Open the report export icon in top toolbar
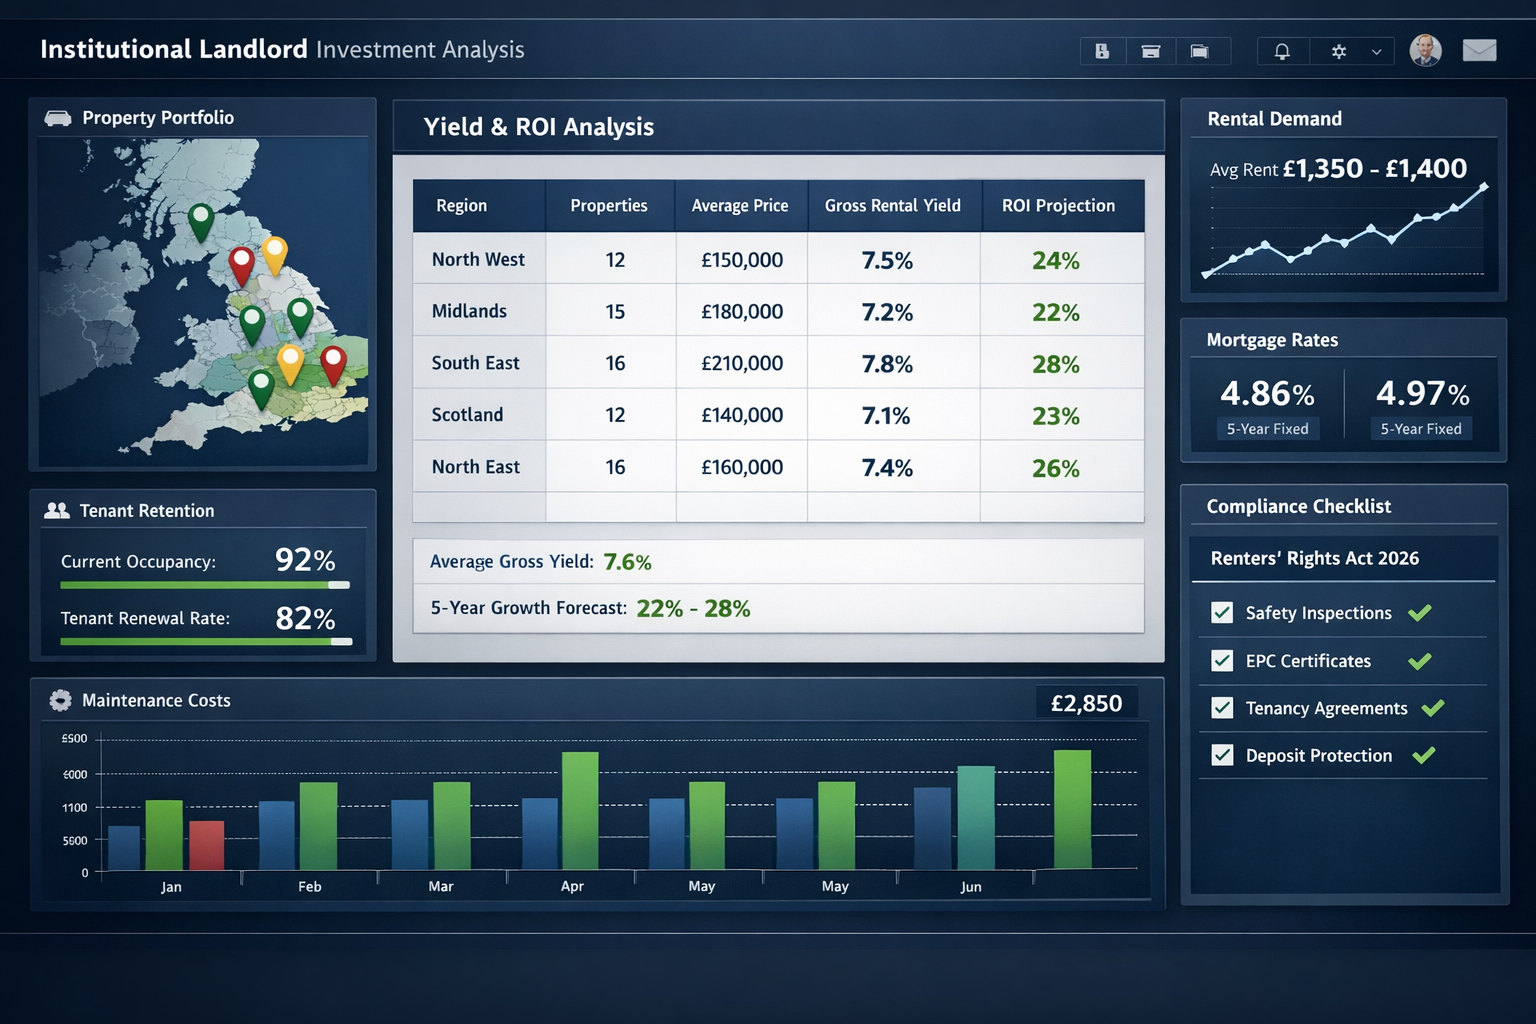The image size is (1536, 1024). coord(1102,50)
